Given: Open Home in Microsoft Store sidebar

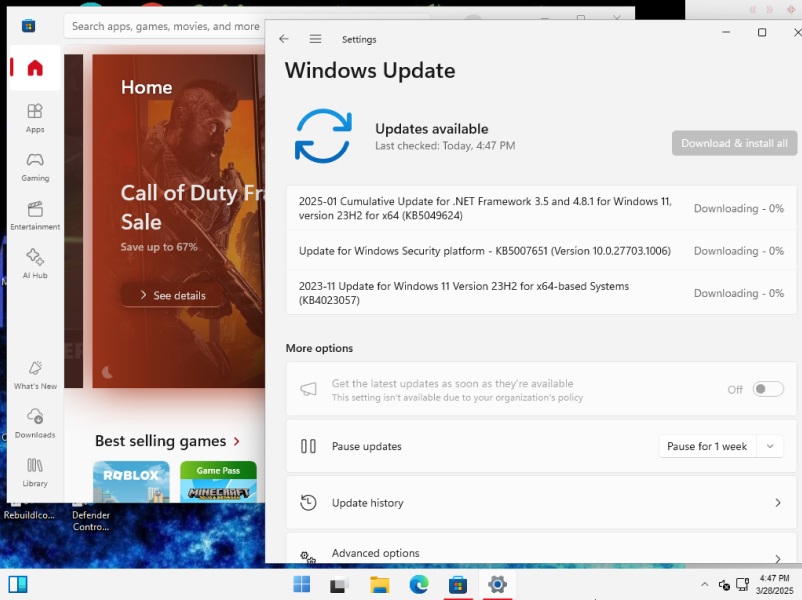Looking at the screenshot, I should coord(35,68).
